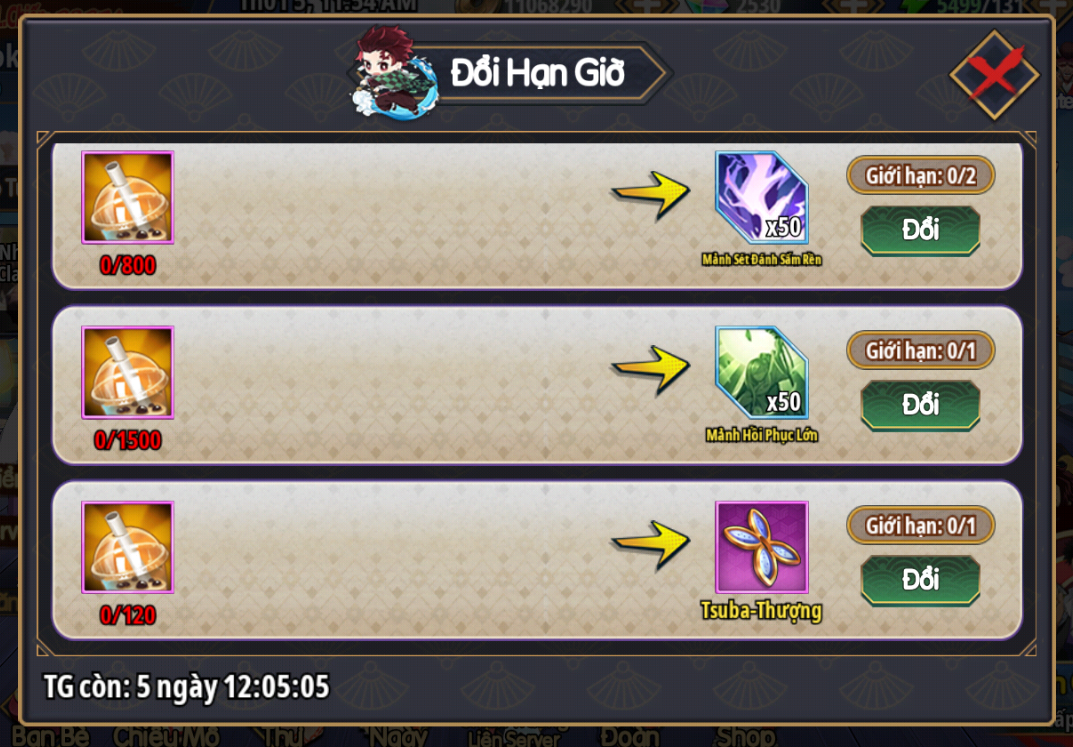
Task: Exchange for Mảnh Hồi Phục Lớn with Đổi
Action: pyautogui.click(x=920, y=406)
